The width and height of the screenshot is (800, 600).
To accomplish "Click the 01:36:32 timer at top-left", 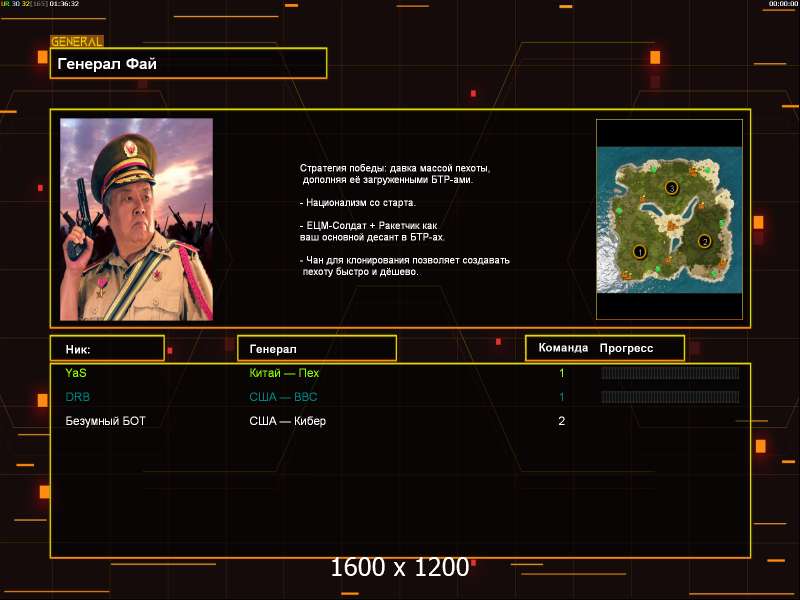I will point(64,4).
